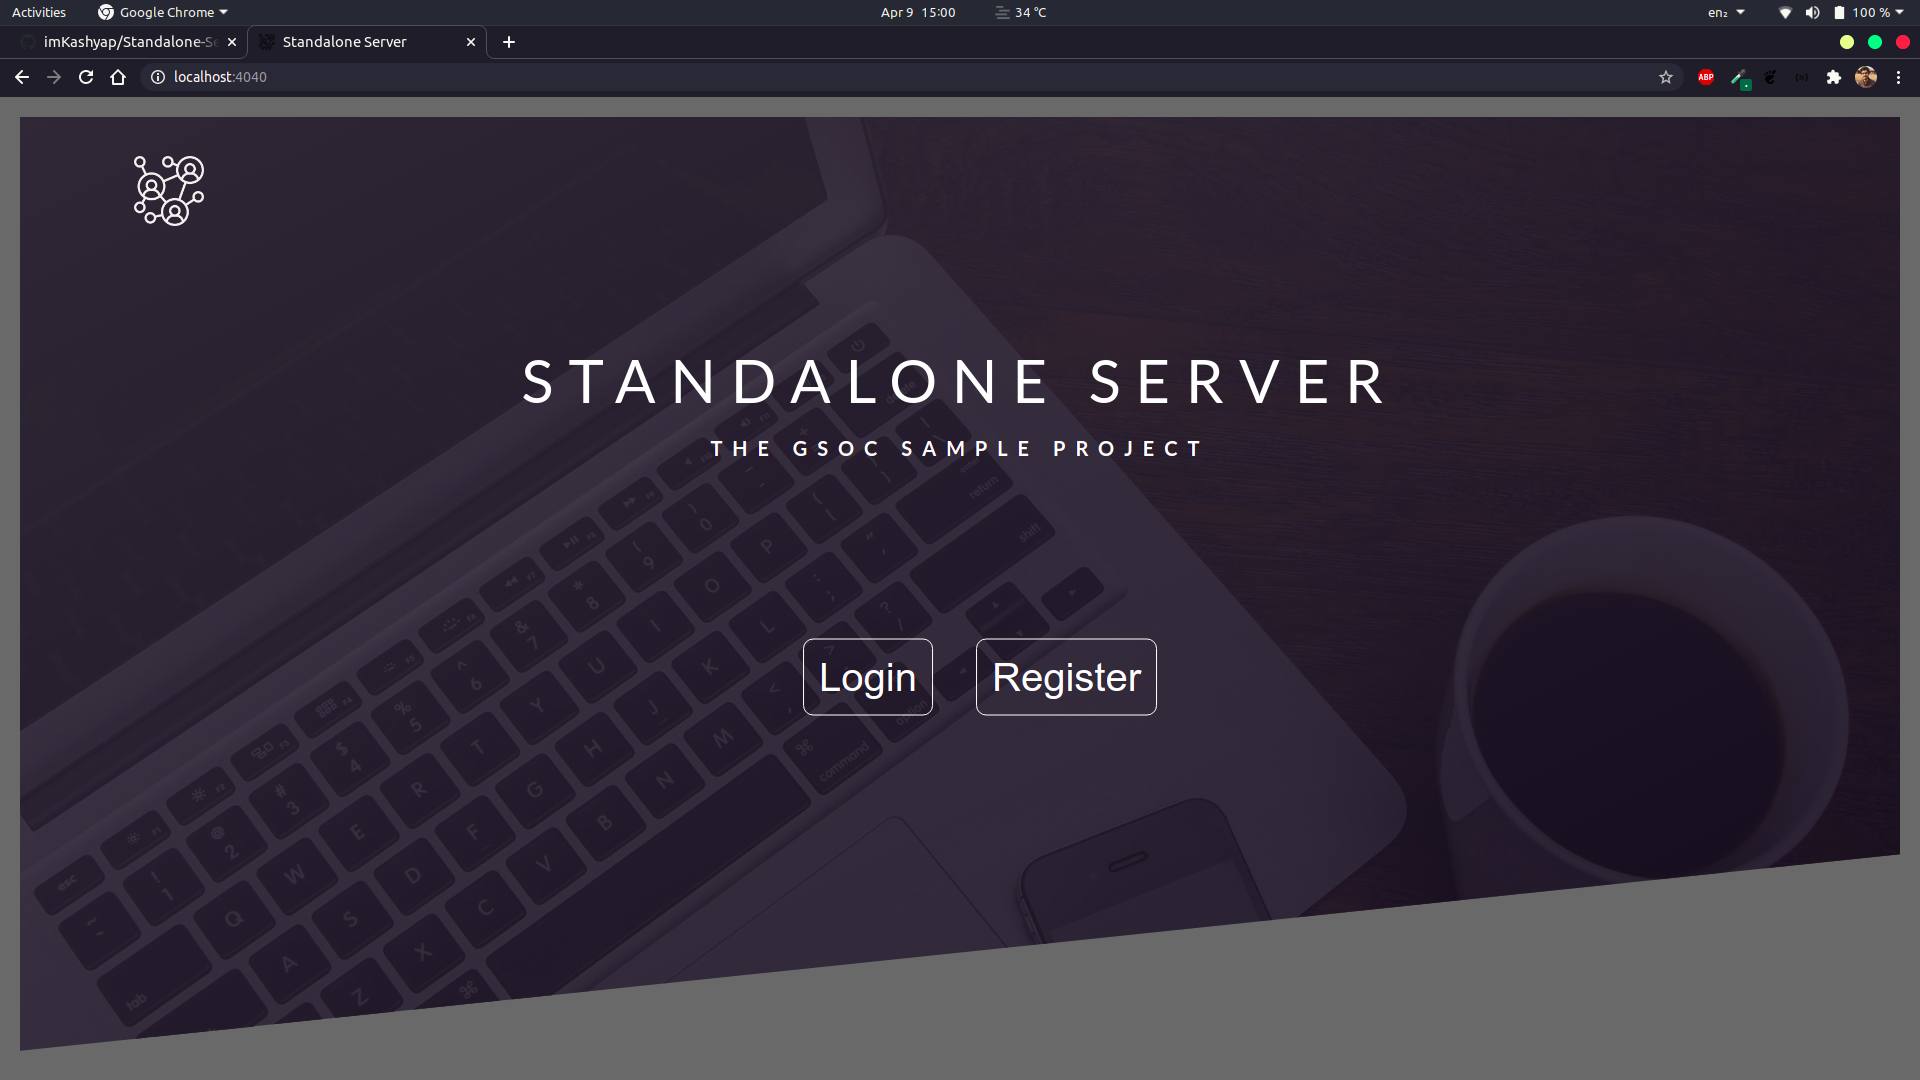Expand the Google Chrome app menu

pyautogui.click(x=163, y=12)
